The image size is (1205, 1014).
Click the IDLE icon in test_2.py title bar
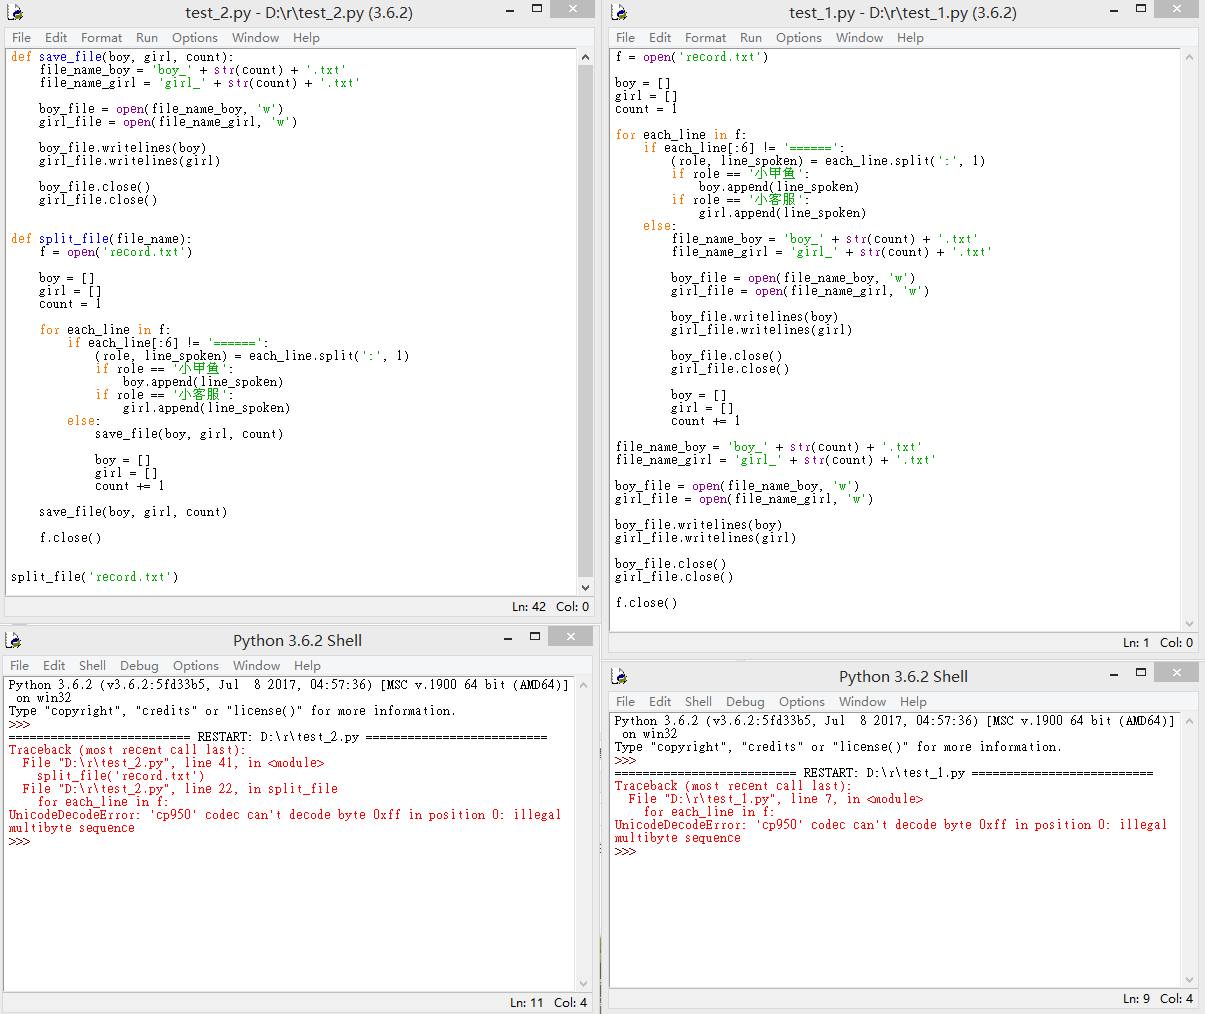coord(15,13)
